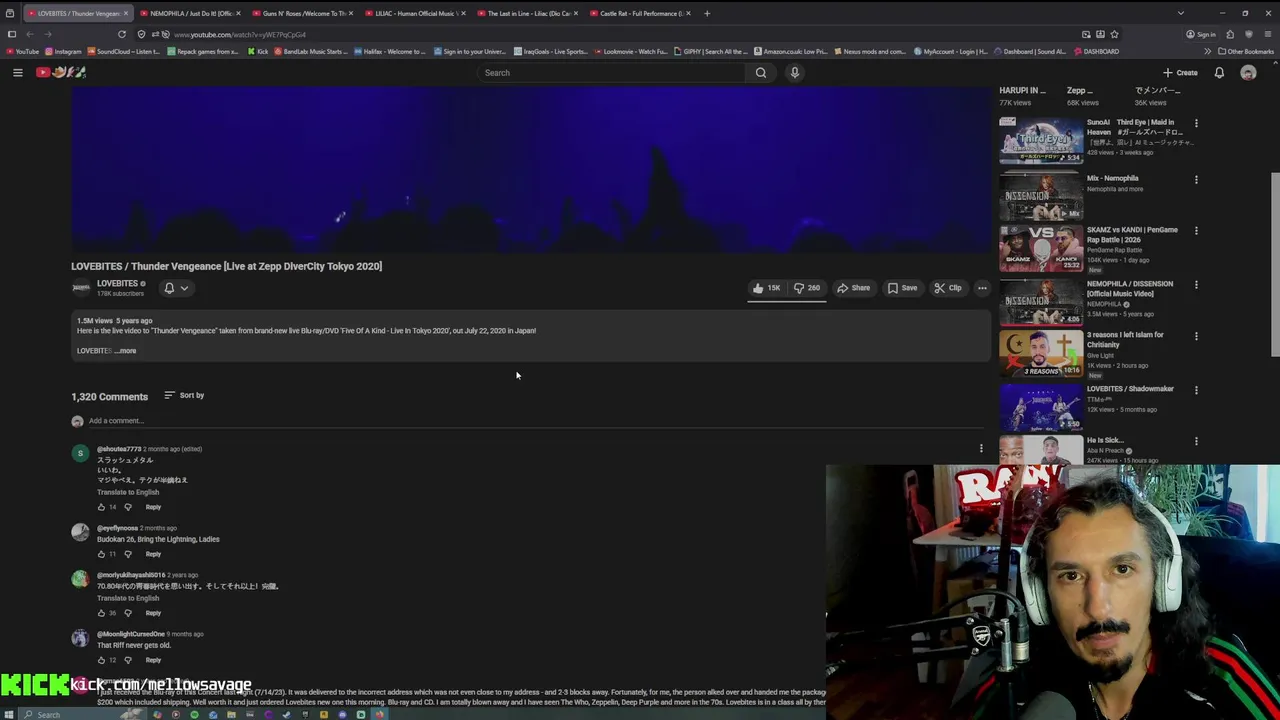The image size is (1280, 720).
Task: Open options for SKAMZ vs KANDI video
Action: pyautogui.click(x=1196, y=231)
